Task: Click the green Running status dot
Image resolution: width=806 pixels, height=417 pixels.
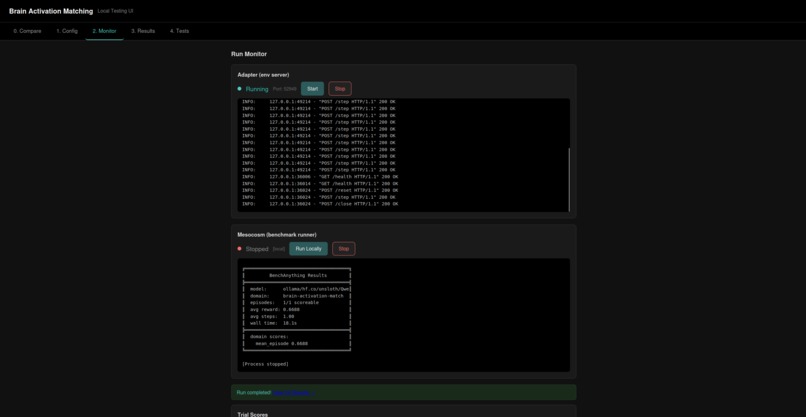Action: 239,88
